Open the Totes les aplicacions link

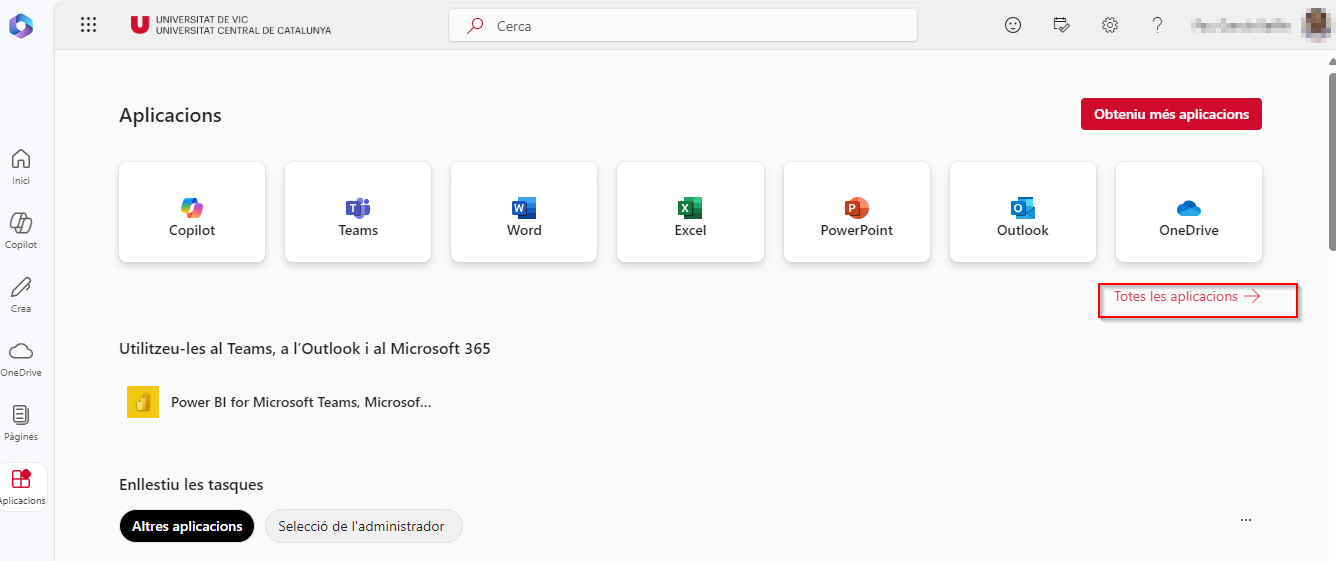(x=1187, y=297)
